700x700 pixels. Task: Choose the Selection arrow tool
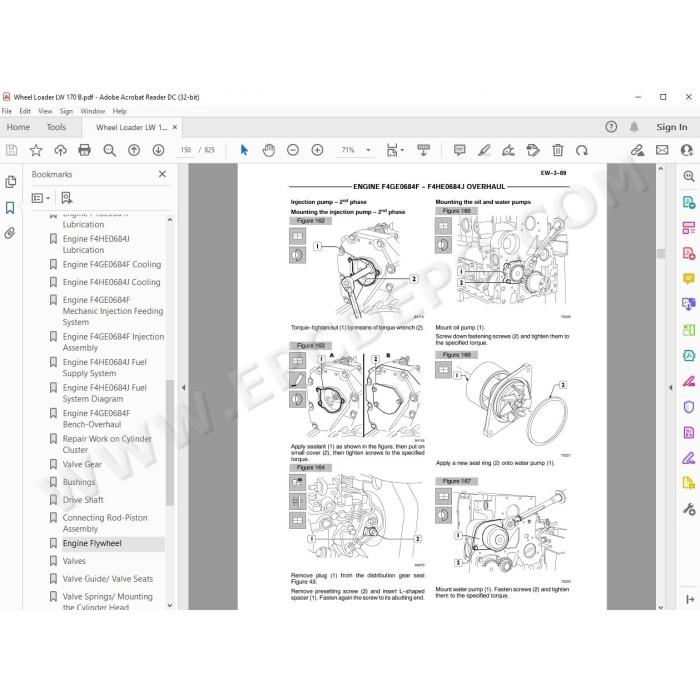[244, 150]
